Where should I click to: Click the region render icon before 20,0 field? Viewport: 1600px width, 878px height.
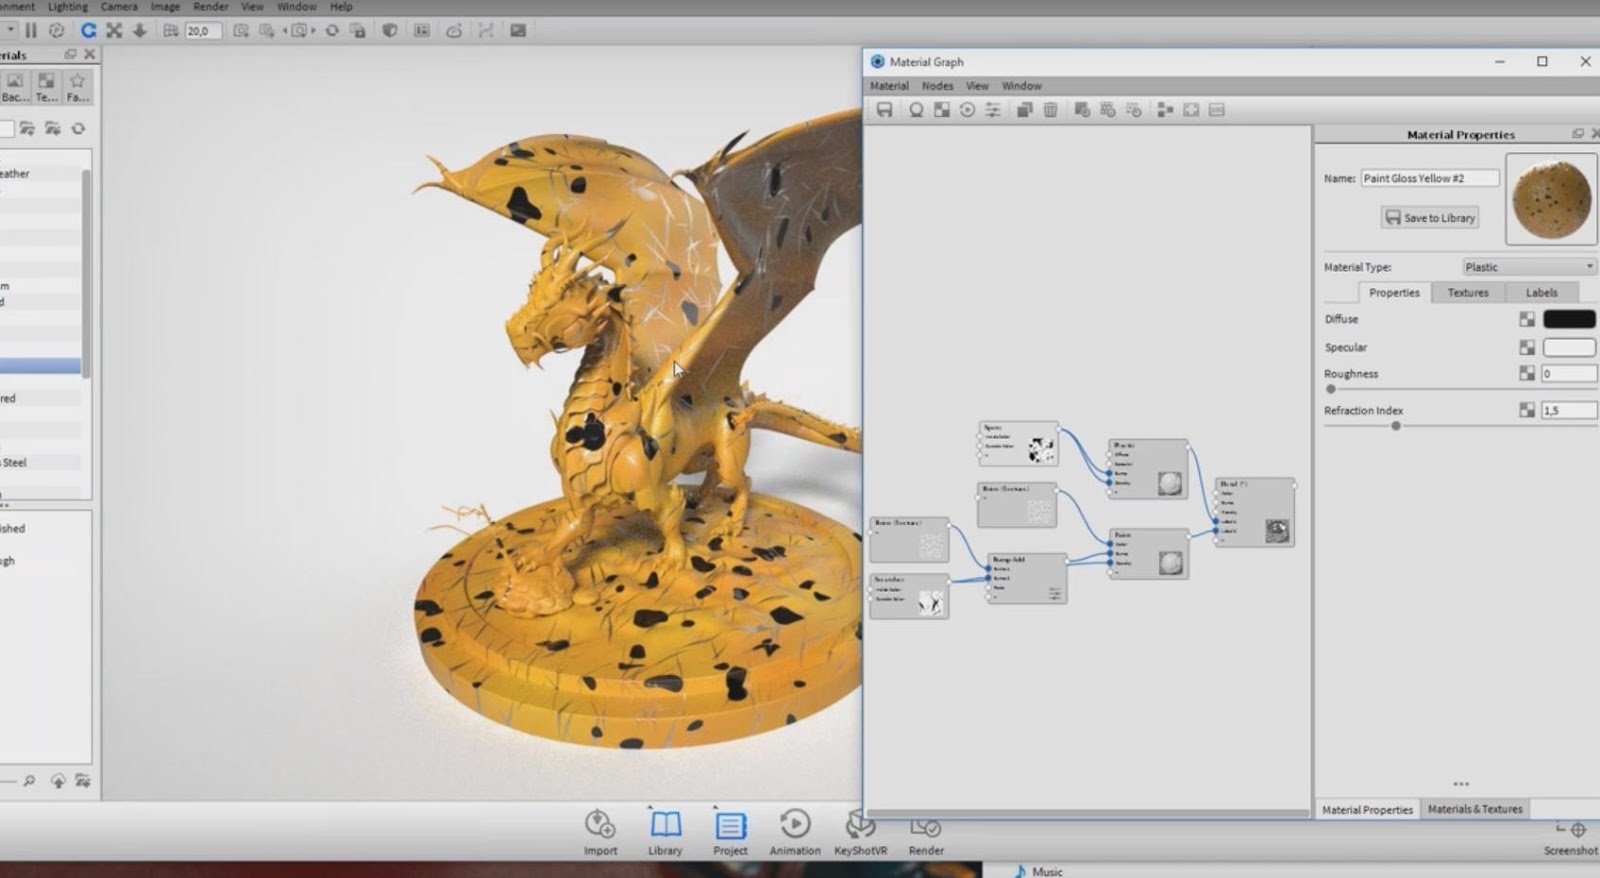170,31
